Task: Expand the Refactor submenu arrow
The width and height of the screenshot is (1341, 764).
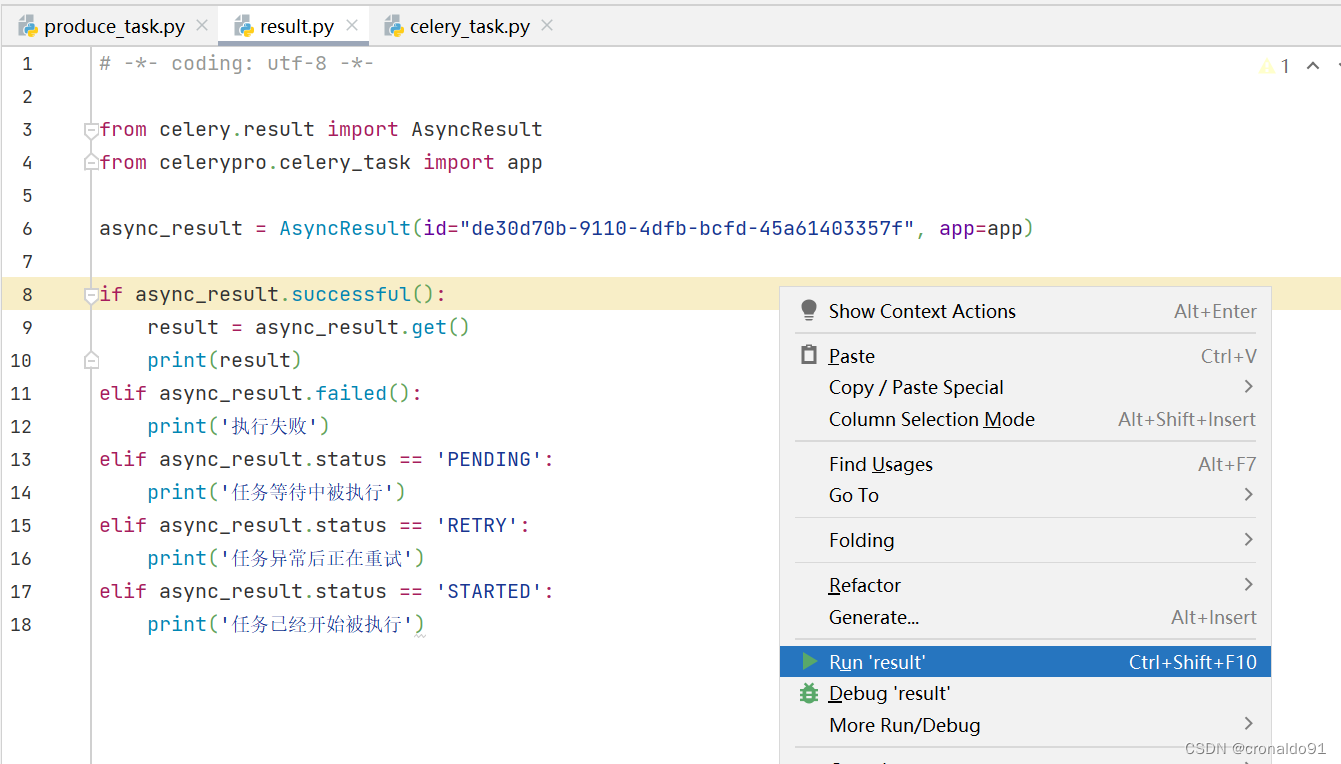Action: tap(1248, 584)
